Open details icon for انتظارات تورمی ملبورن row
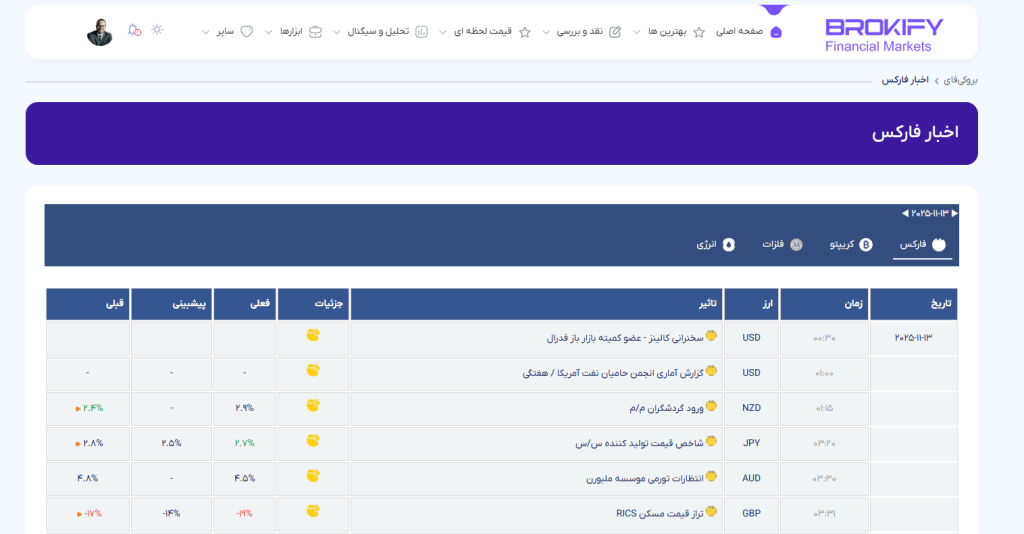1024x534 pixels. pos(313,476)
